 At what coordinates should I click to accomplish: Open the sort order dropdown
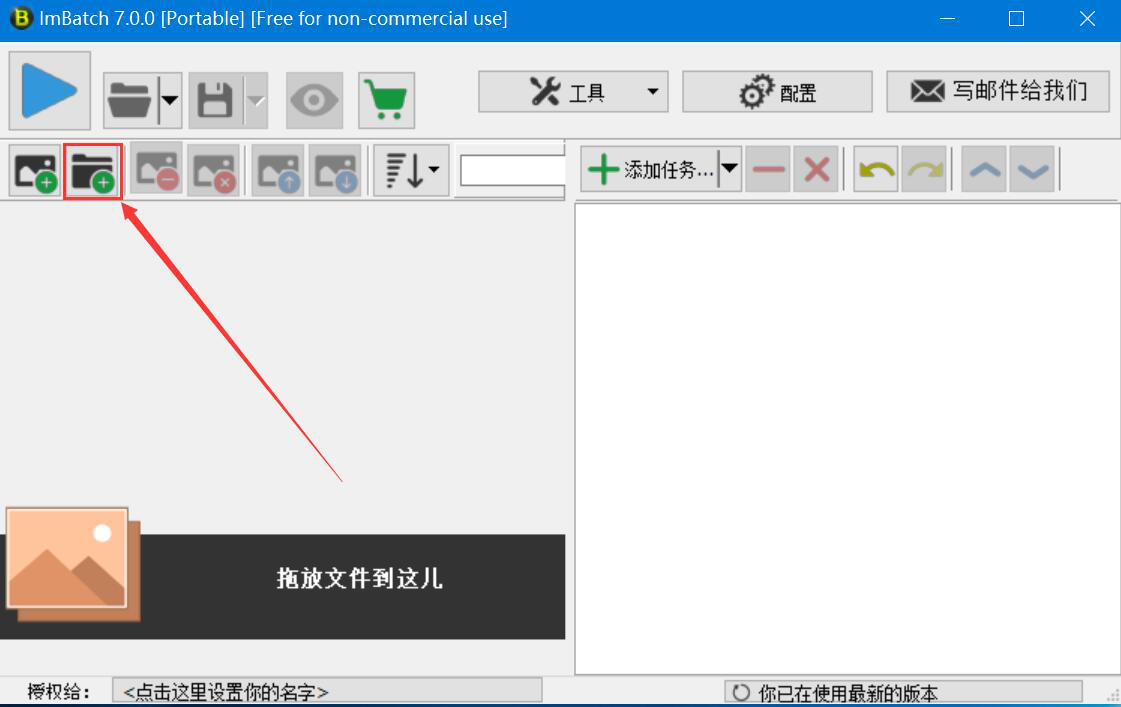tap(412, 171)
